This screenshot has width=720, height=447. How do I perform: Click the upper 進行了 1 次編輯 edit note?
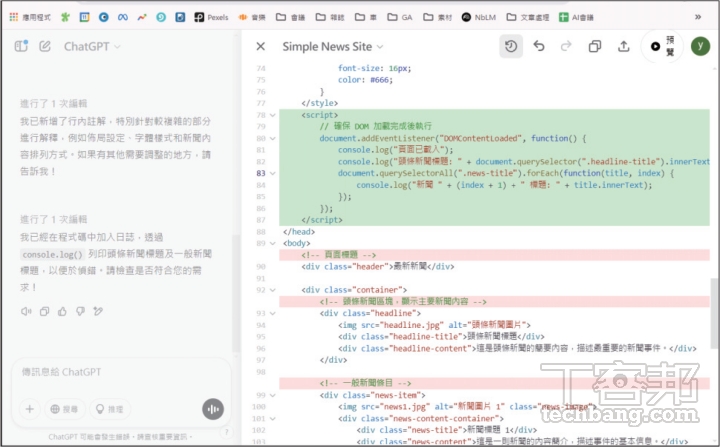54,104
